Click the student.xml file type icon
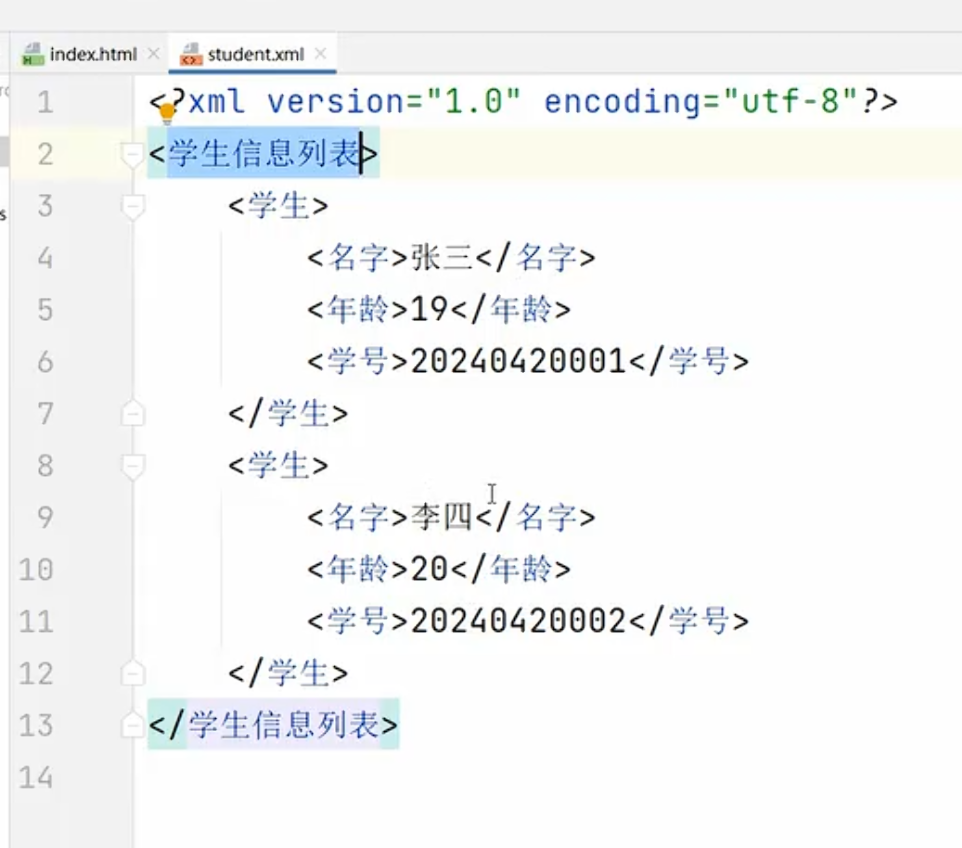 coord(190,54)
